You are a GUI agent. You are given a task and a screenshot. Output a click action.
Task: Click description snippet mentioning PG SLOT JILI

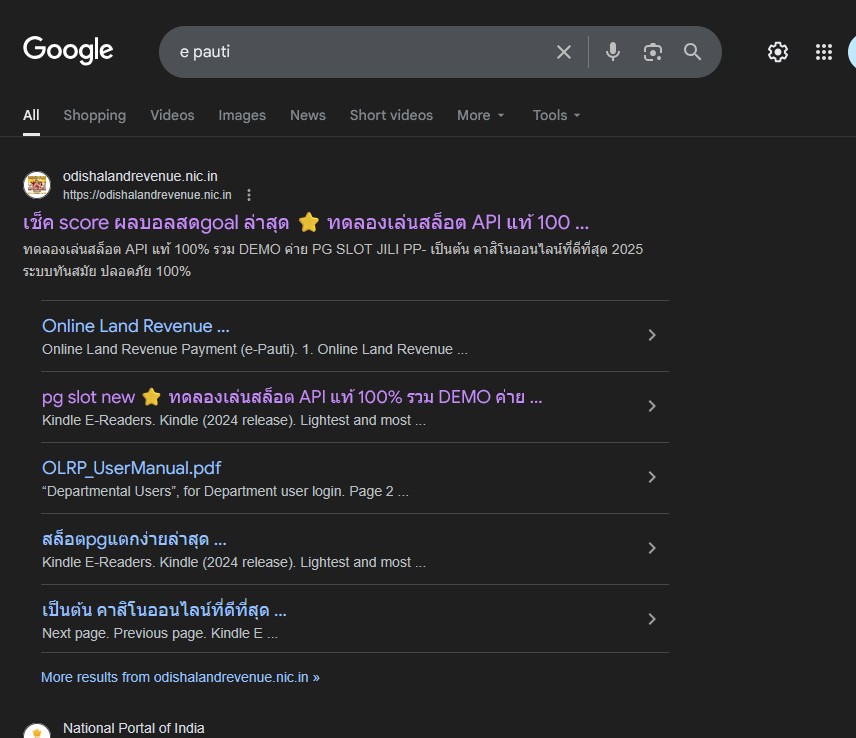[x=333, y=260]
